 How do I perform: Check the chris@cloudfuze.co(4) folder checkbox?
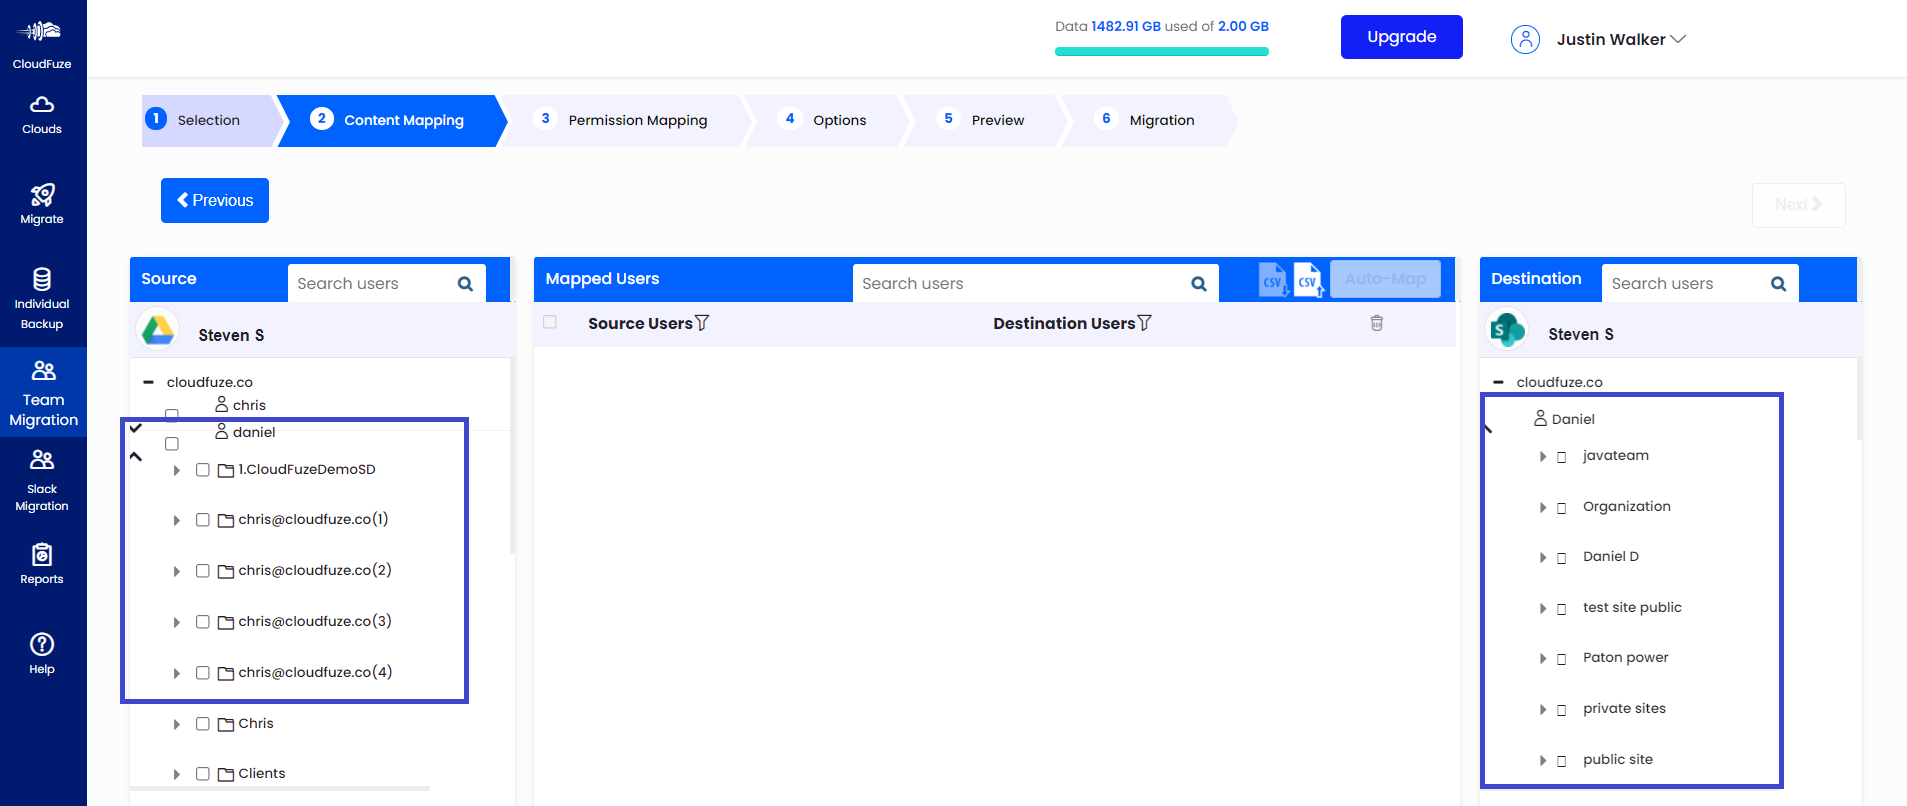click(203, 673)
